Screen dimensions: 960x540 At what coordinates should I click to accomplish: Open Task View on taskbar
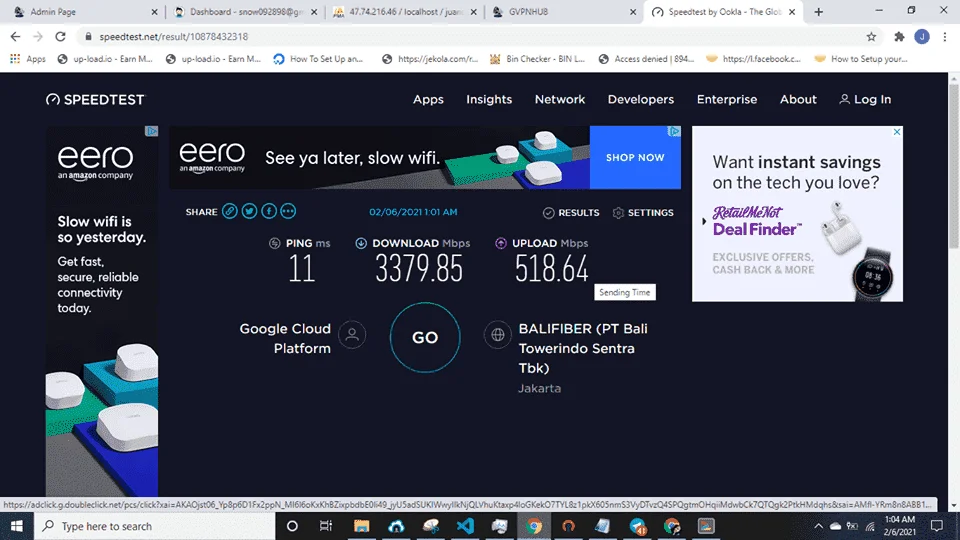[x=326, y=526]
